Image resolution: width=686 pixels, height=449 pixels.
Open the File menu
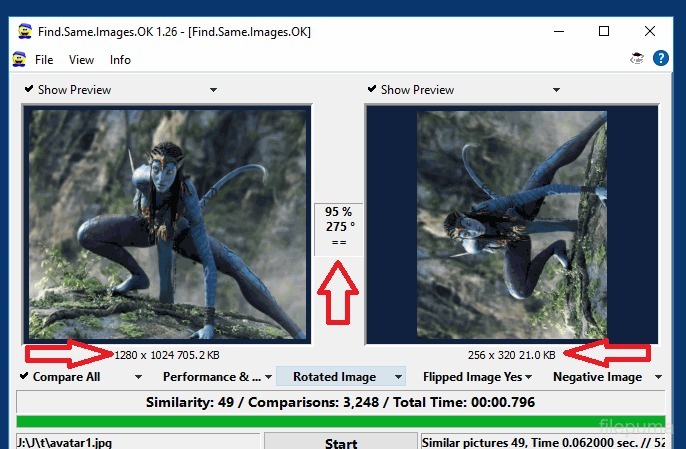click(x=44, y=60)
